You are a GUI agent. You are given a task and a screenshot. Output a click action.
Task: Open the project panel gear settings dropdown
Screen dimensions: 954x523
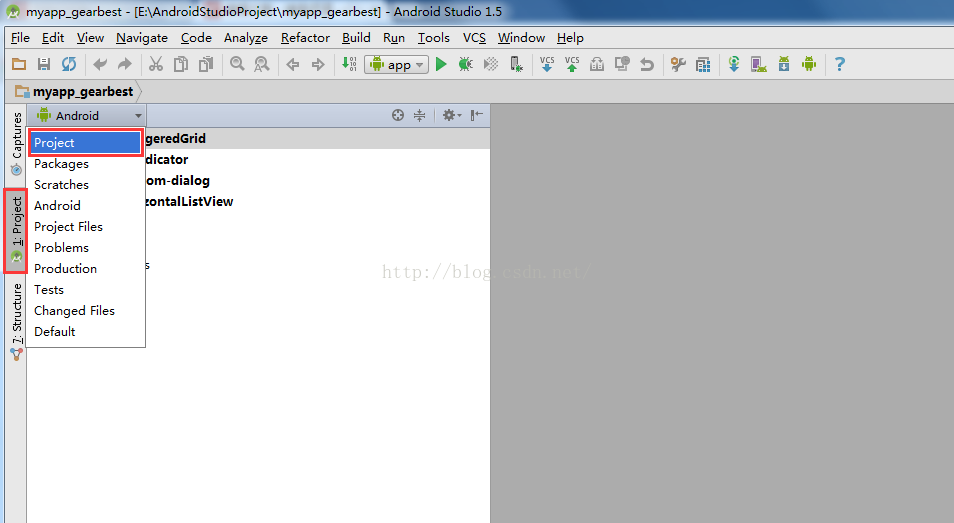(451, 115)
